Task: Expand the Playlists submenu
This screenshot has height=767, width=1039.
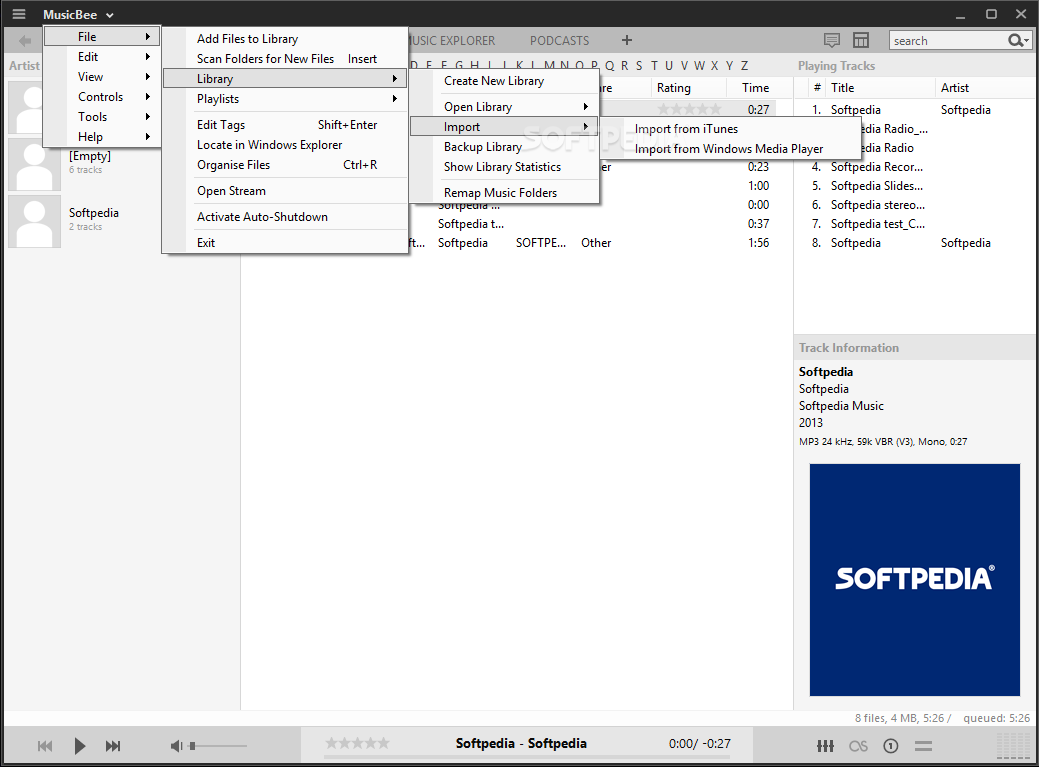Action: click(284, 99)
